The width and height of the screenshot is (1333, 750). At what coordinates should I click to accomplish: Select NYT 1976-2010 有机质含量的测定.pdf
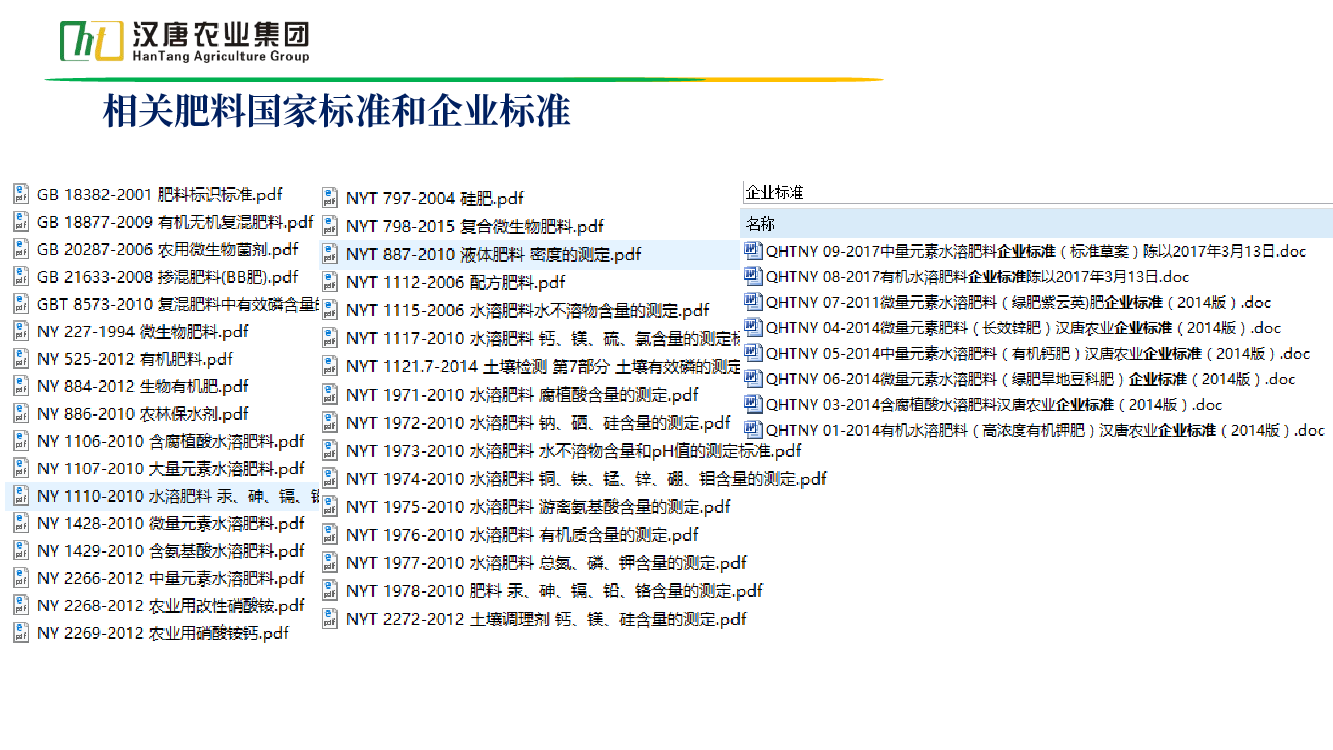(522, 535)
